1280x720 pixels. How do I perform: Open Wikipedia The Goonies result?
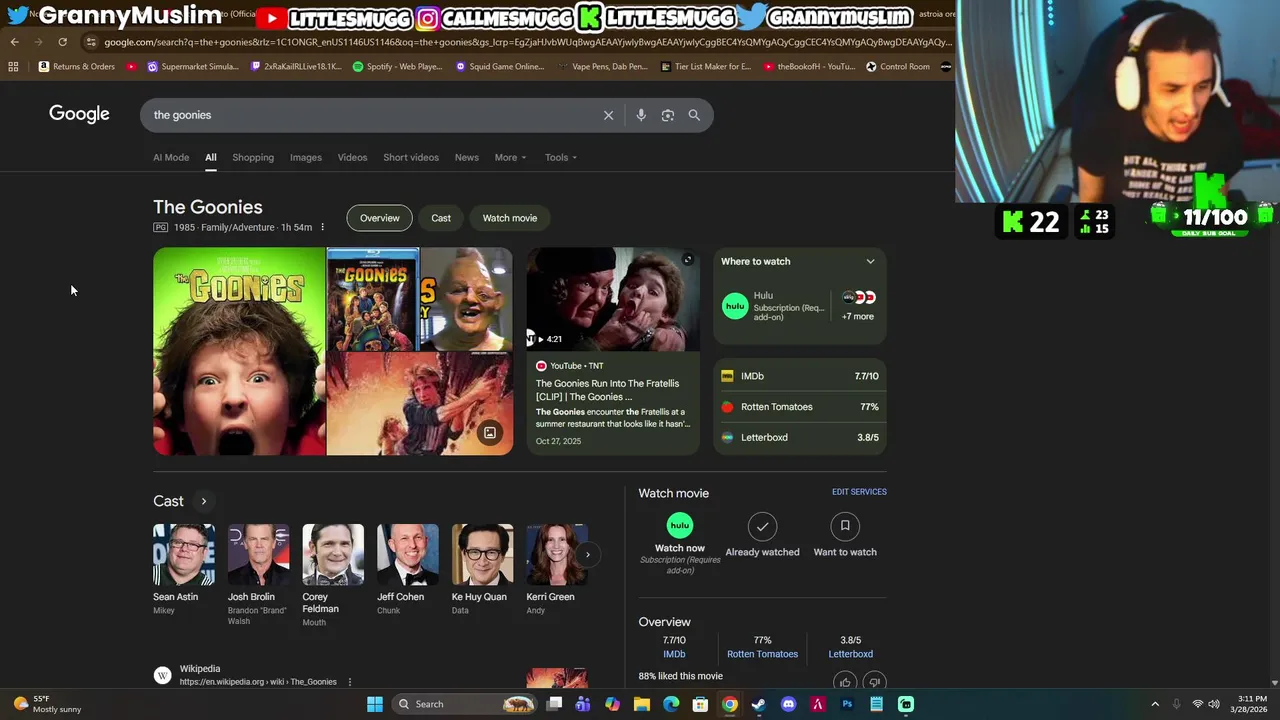pos(258,682)
